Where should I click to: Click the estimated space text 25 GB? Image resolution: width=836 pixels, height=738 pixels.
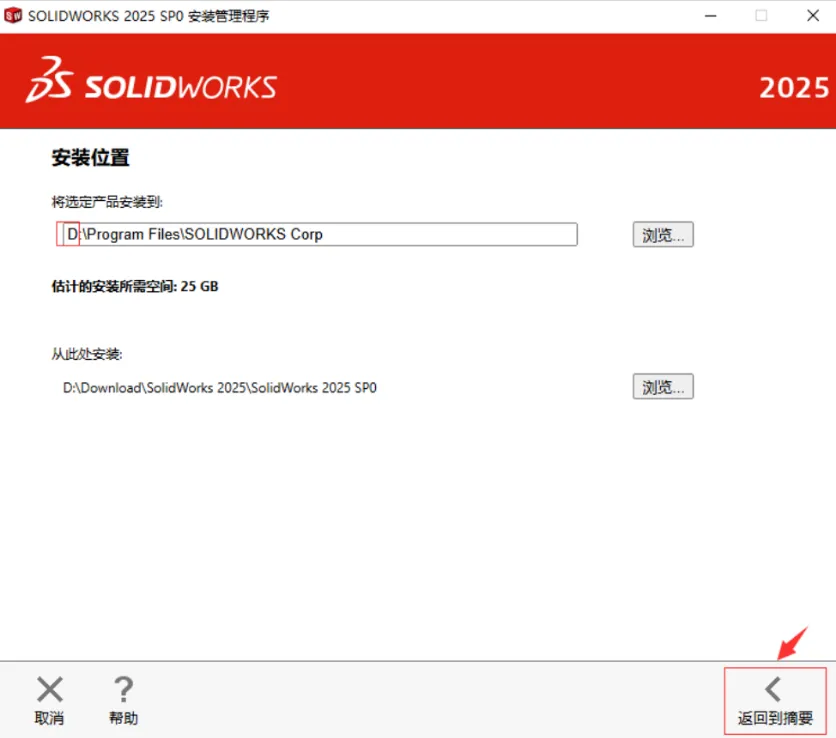pyautogui.click(x=199, y=286)
